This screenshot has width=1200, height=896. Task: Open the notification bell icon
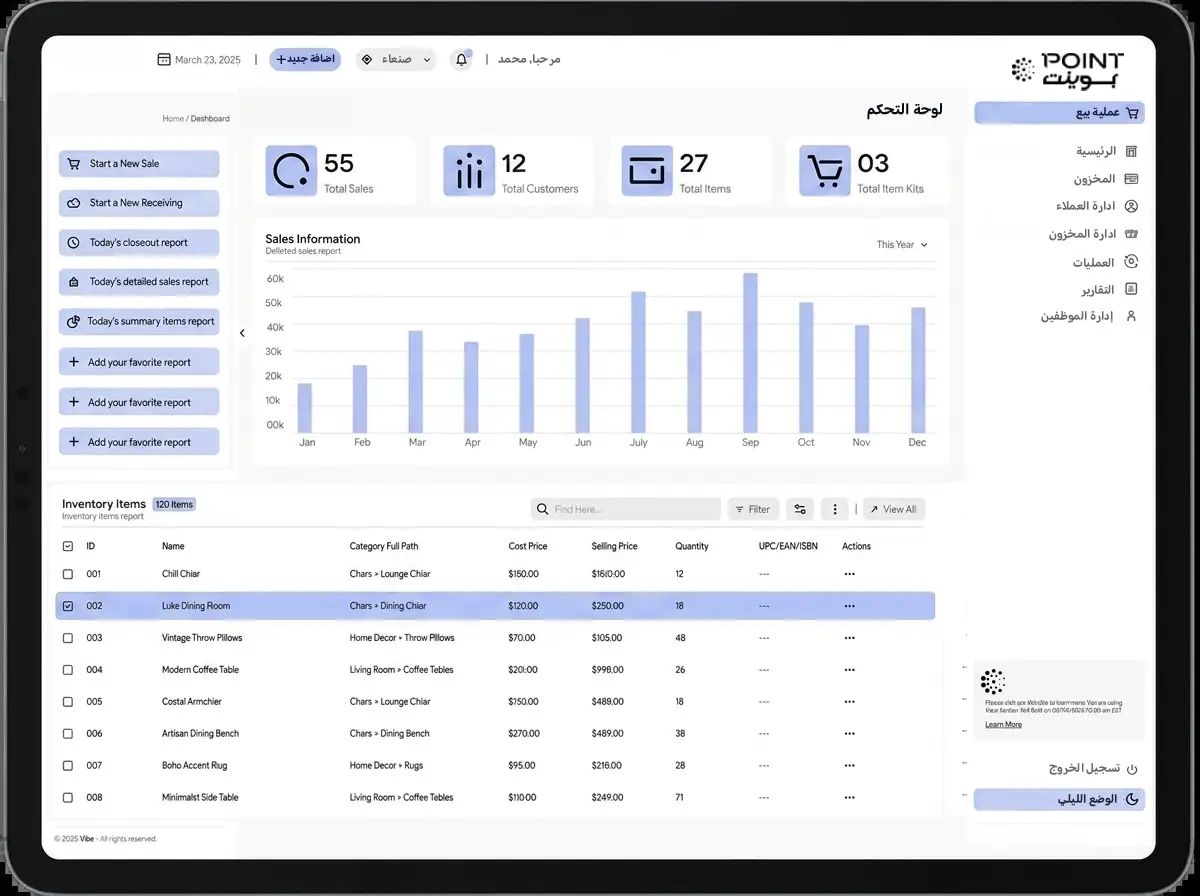(x=461, y=60)
